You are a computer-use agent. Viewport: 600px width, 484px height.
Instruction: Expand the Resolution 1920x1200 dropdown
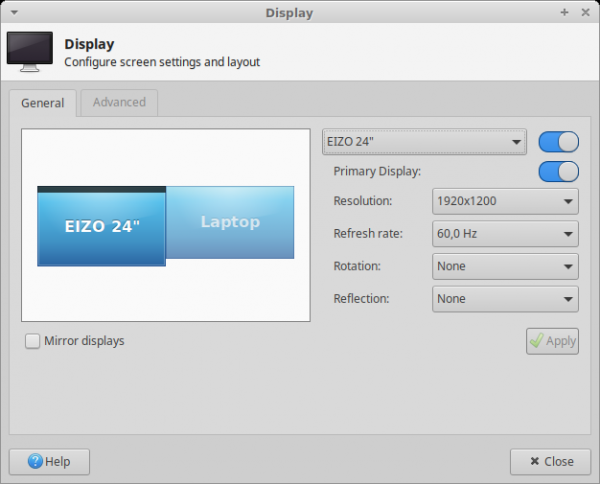(x=505, y=202)
